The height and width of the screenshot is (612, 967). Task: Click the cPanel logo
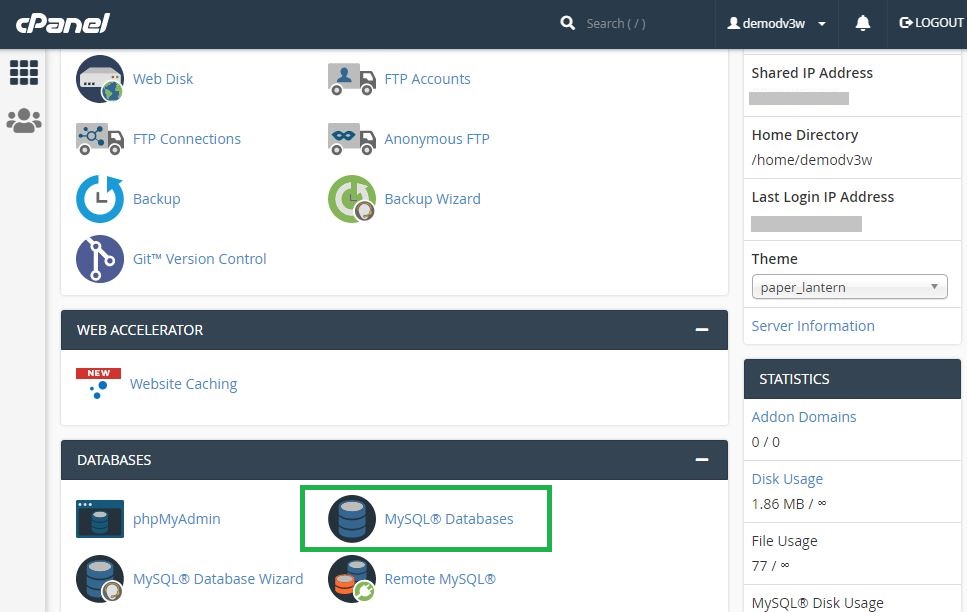(x=62, y=23)
